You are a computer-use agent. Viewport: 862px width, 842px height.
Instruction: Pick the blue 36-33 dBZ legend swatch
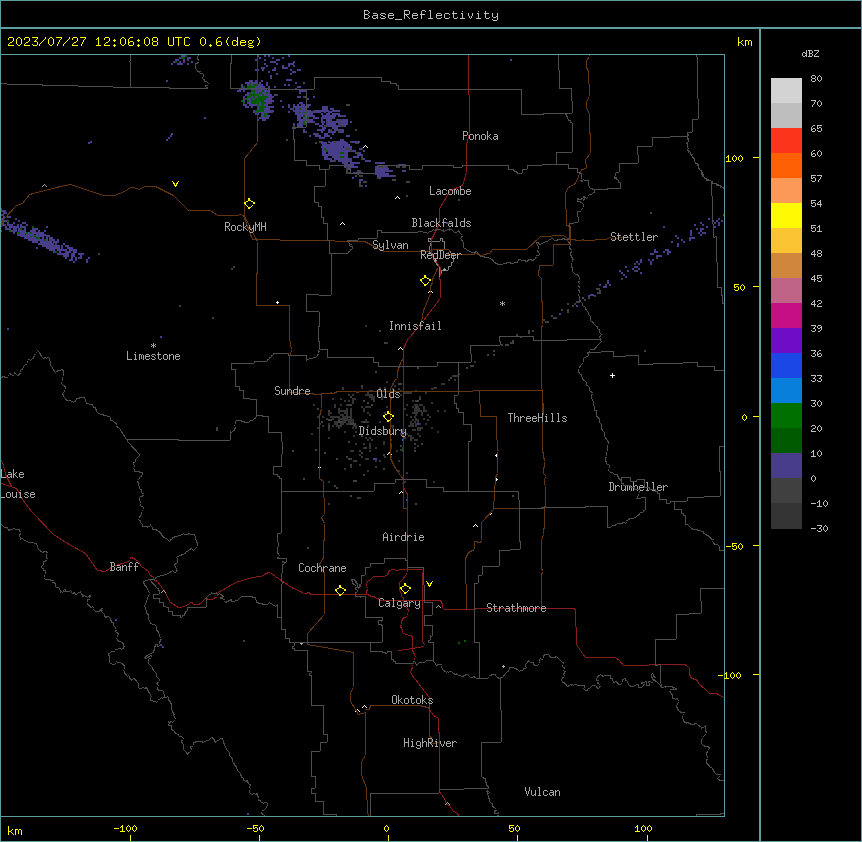[786, 366]
